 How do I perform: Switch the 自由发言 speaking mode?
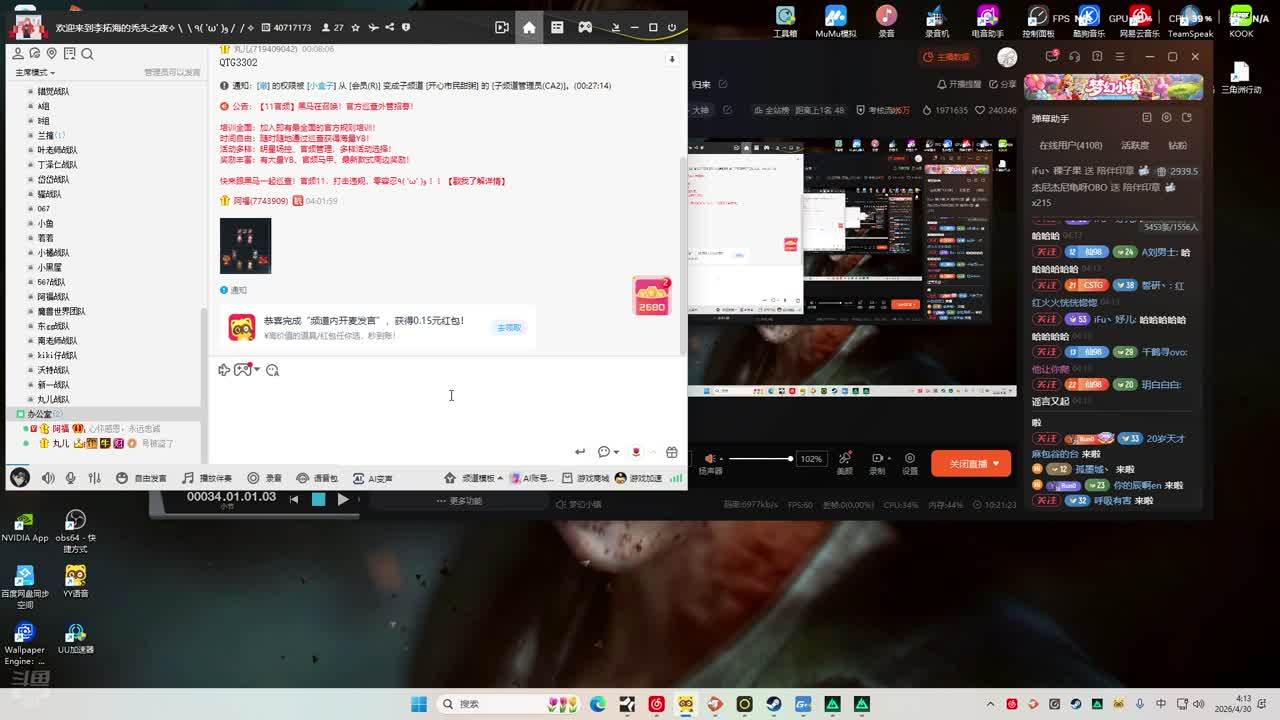coord(141,478)
